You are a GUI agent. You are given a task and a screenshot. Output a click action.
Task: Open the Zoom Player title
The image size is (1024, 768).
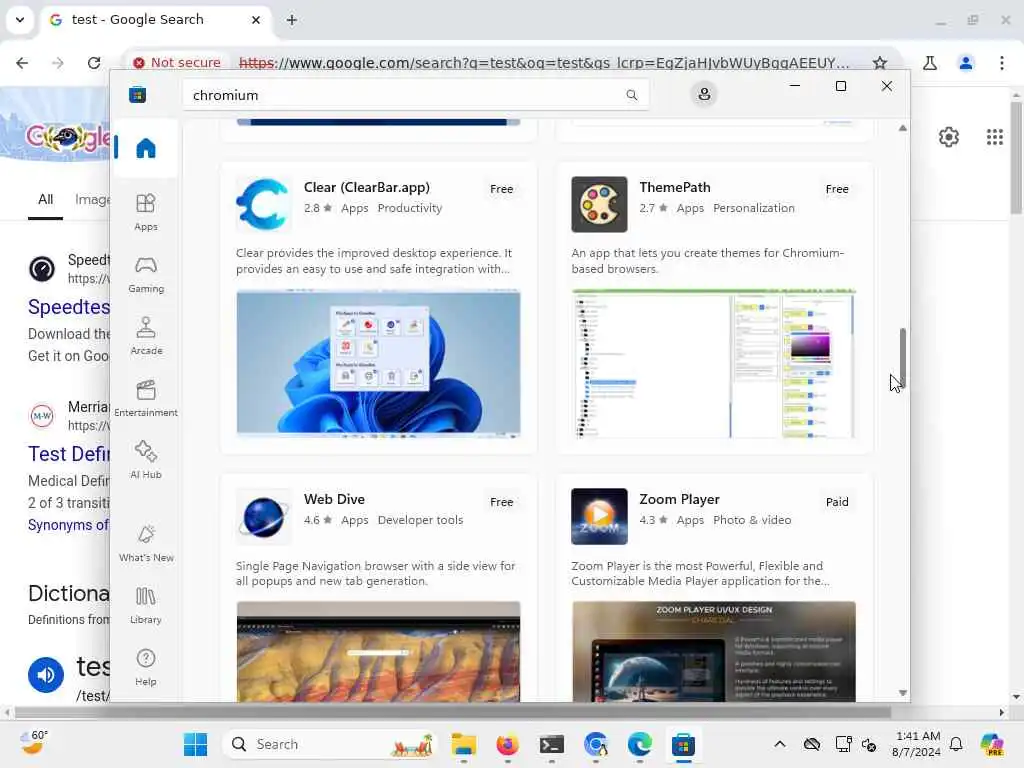(x=679, y=500)
